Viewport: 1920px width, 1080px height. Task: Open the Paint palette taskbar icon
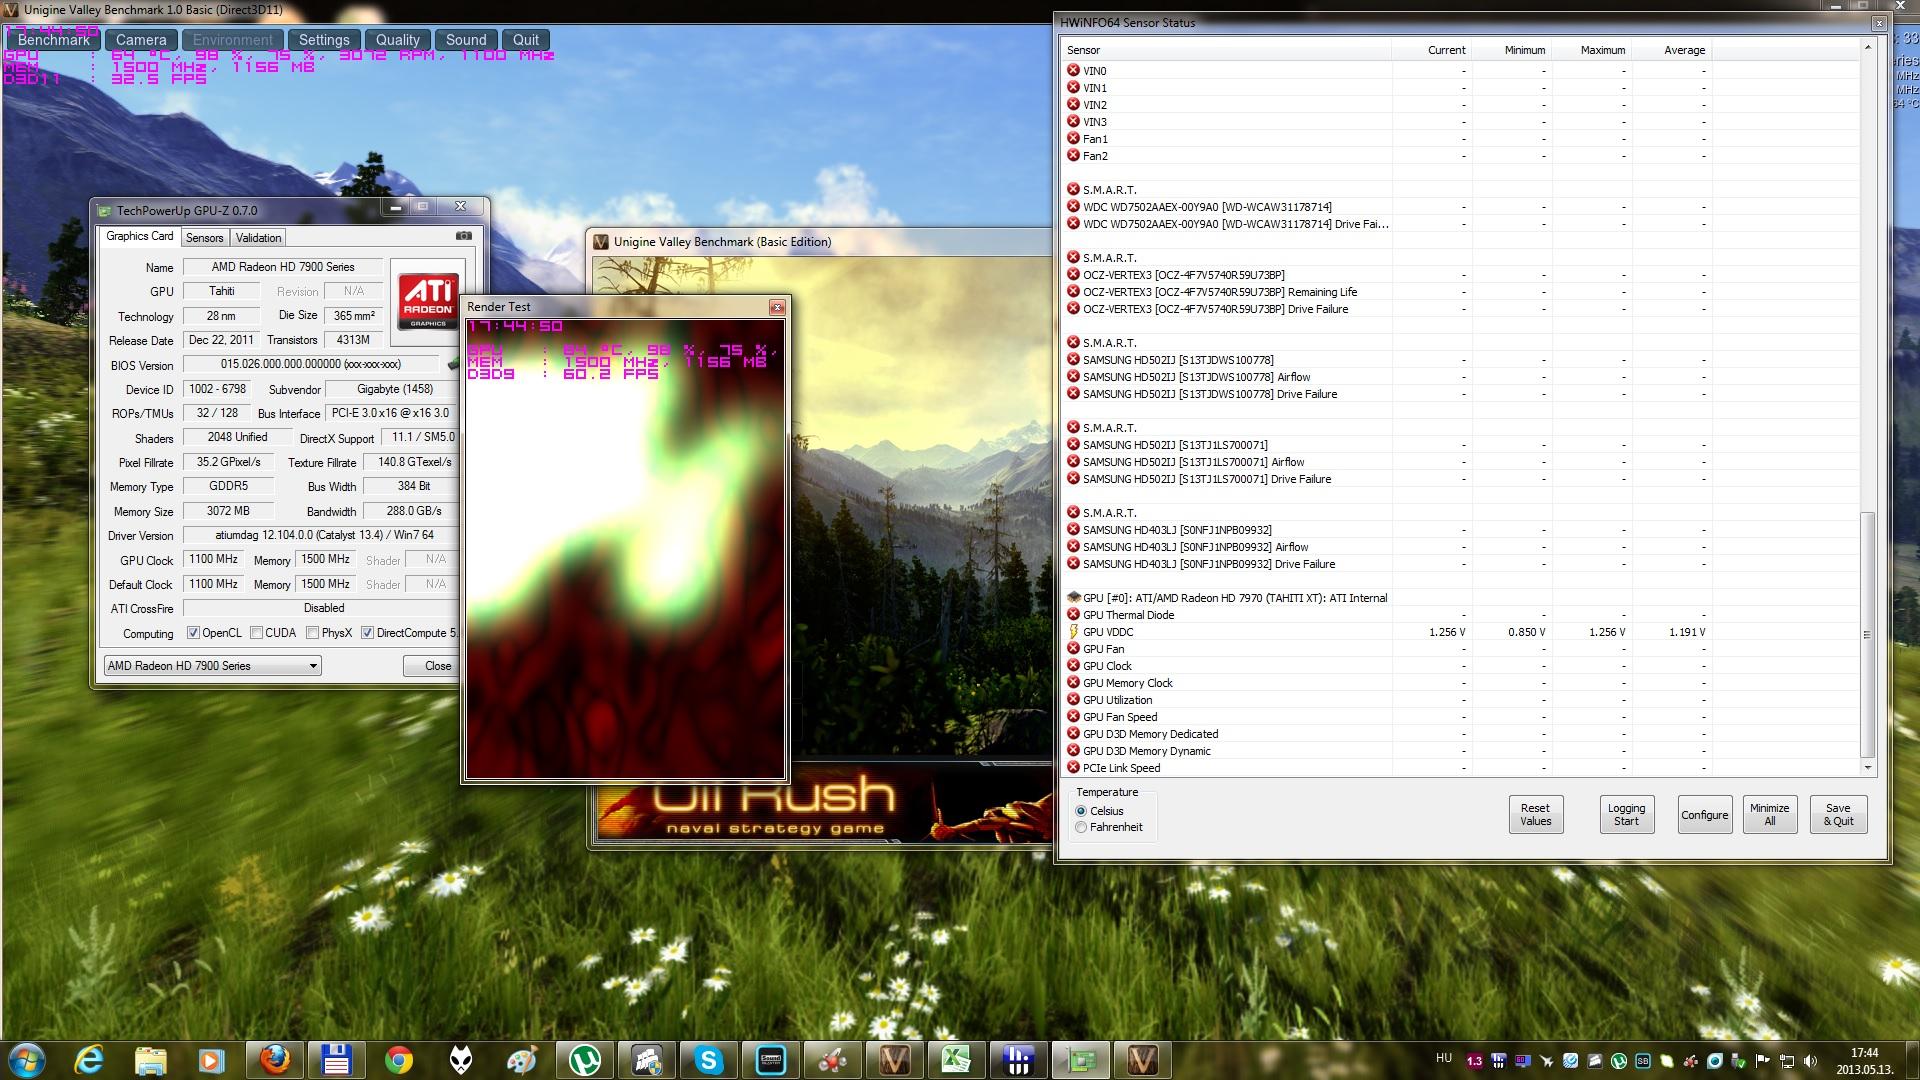point(522,1059)
